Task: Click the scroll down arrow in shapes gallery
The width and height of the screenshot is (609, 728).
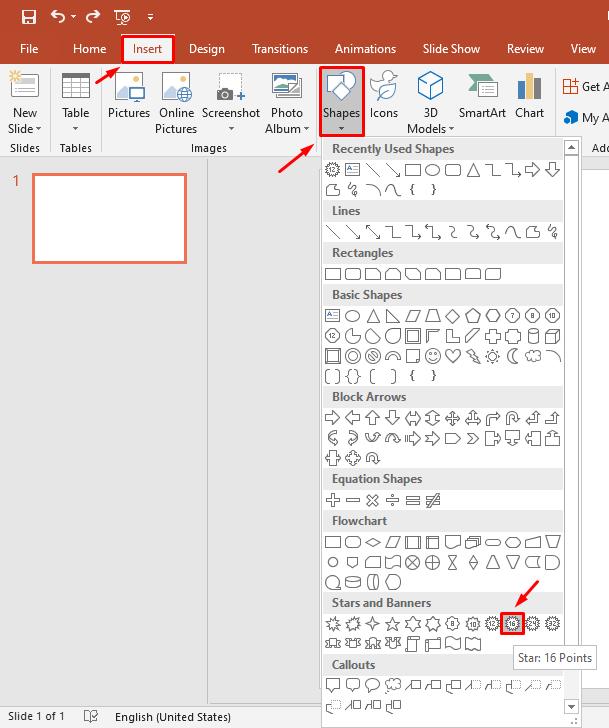Action: [571, 707]
